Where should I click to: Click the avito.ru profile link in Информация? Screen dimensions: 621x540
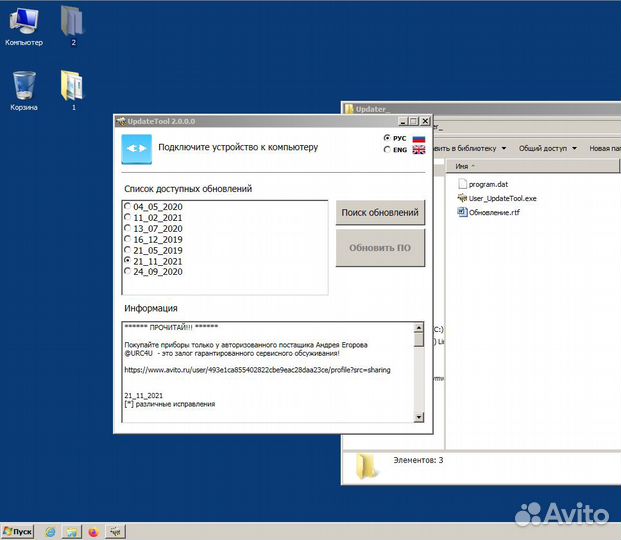pos(257,370)
